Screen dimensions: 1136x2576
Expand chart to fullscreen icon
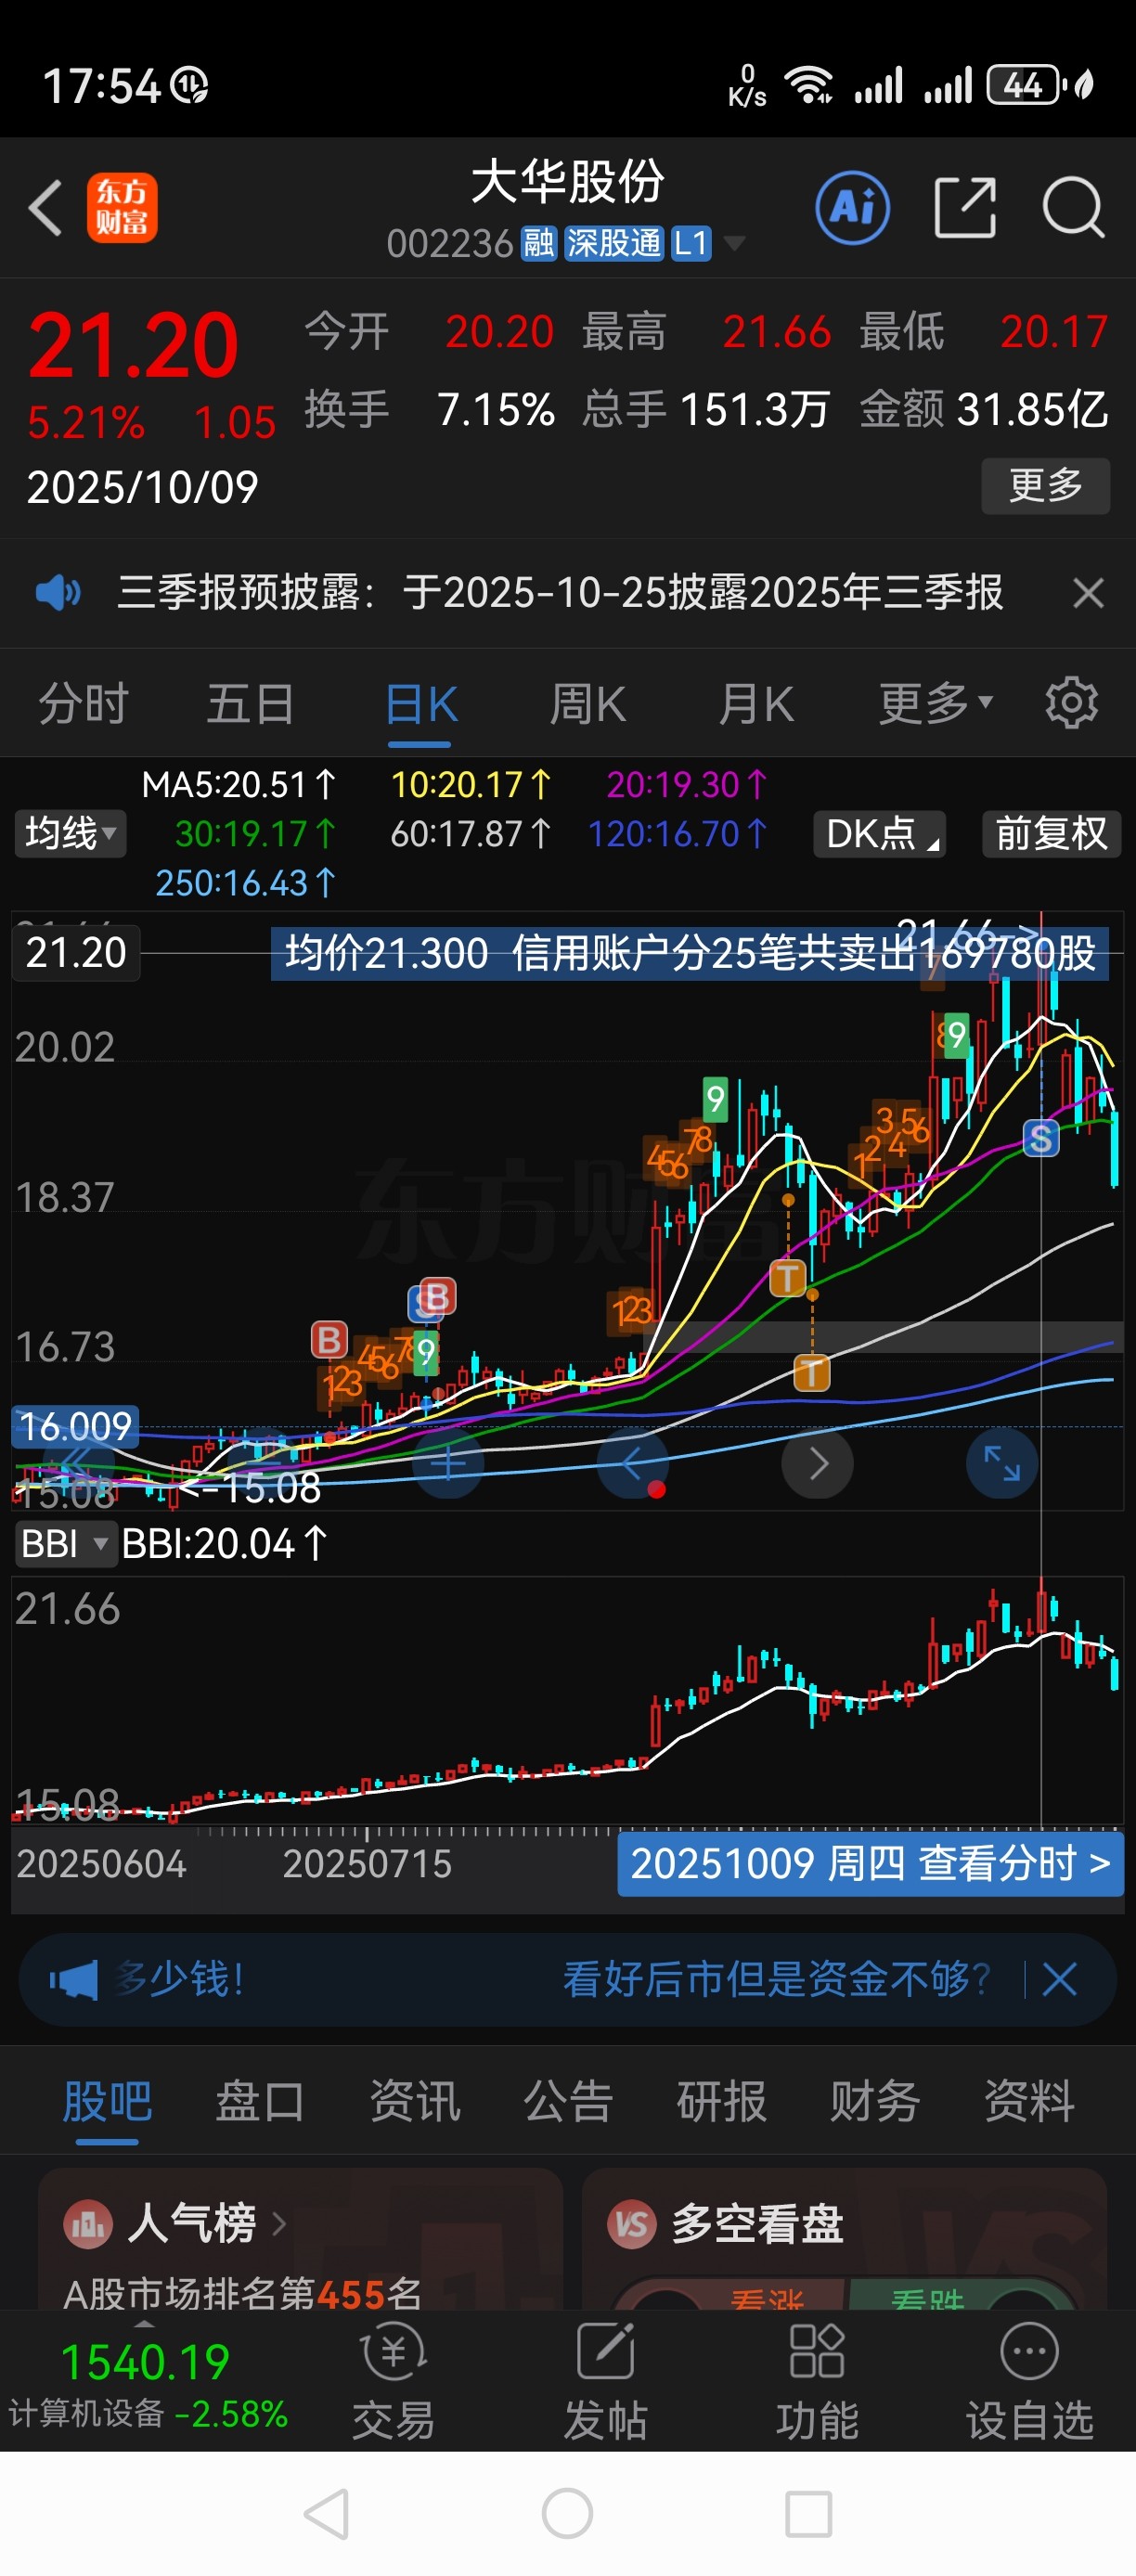coord(1001,1463)
